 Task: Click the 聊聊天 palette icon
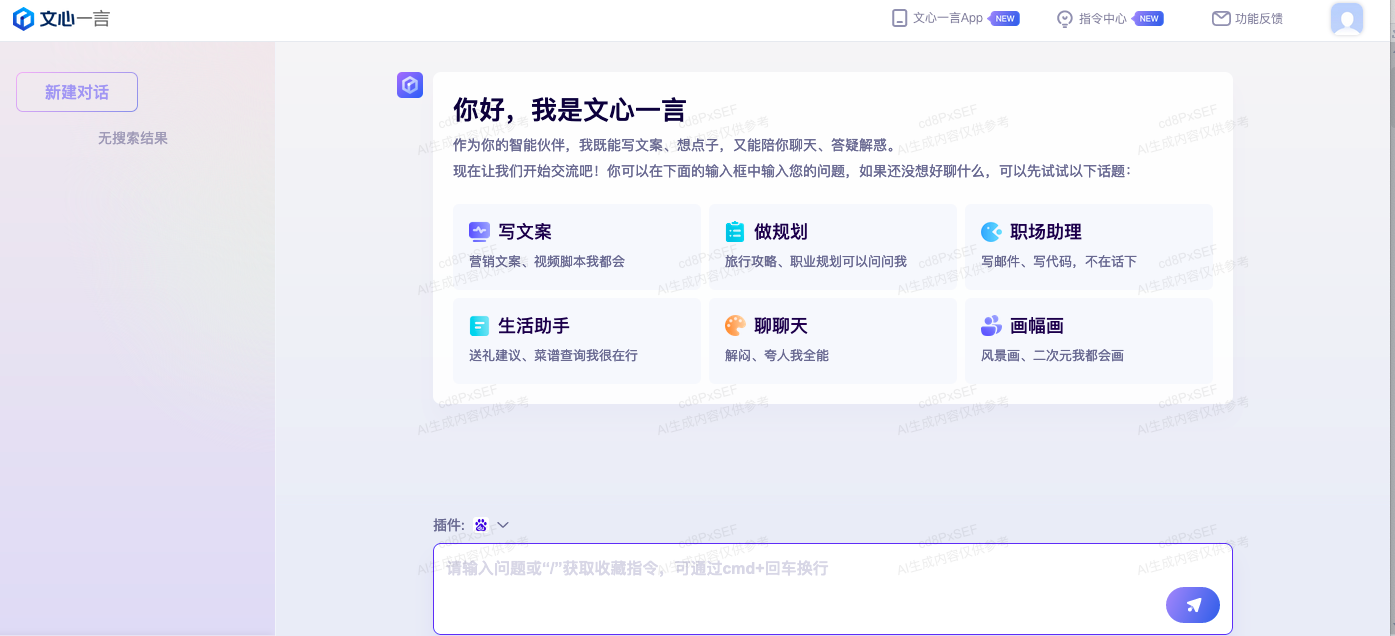tap(735, 326)
